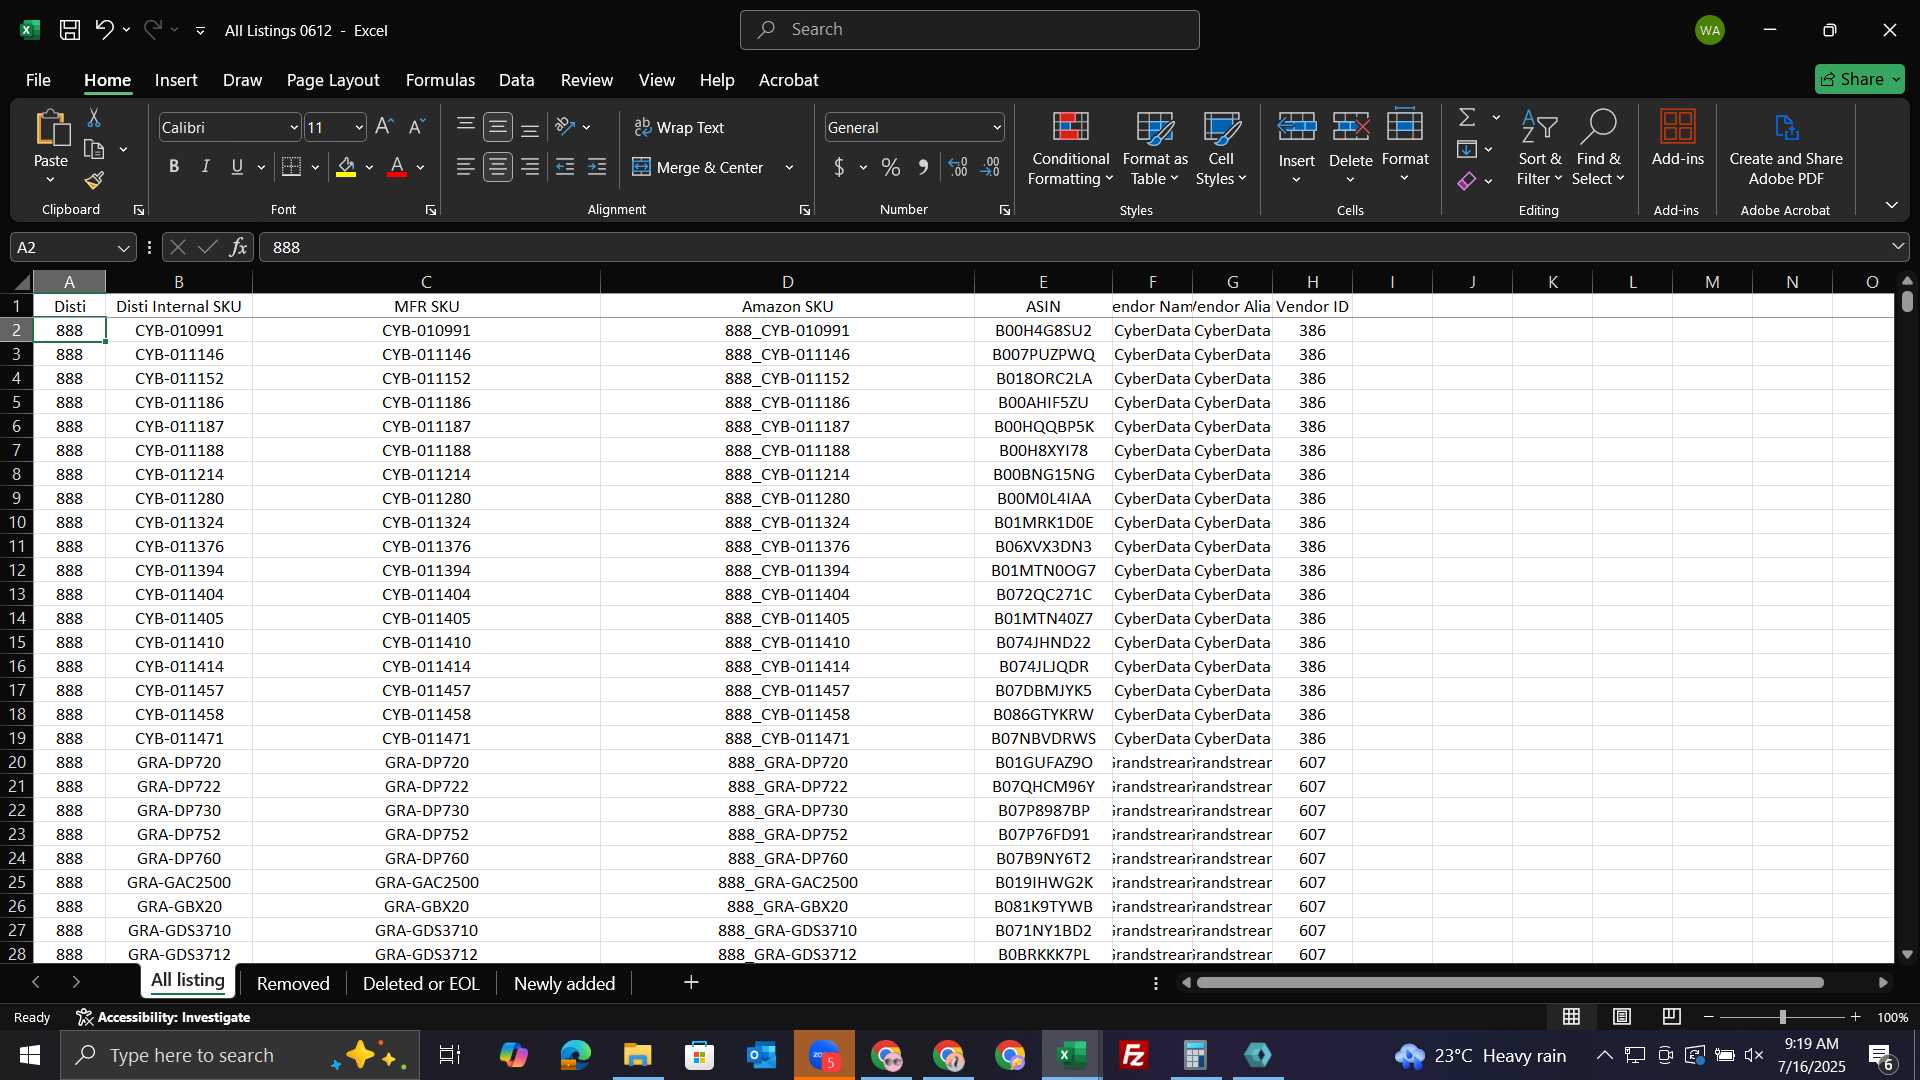The image size is (1920, 1080).
Task: Click the AutoSum sigma icon
Action: [1467, 118]
